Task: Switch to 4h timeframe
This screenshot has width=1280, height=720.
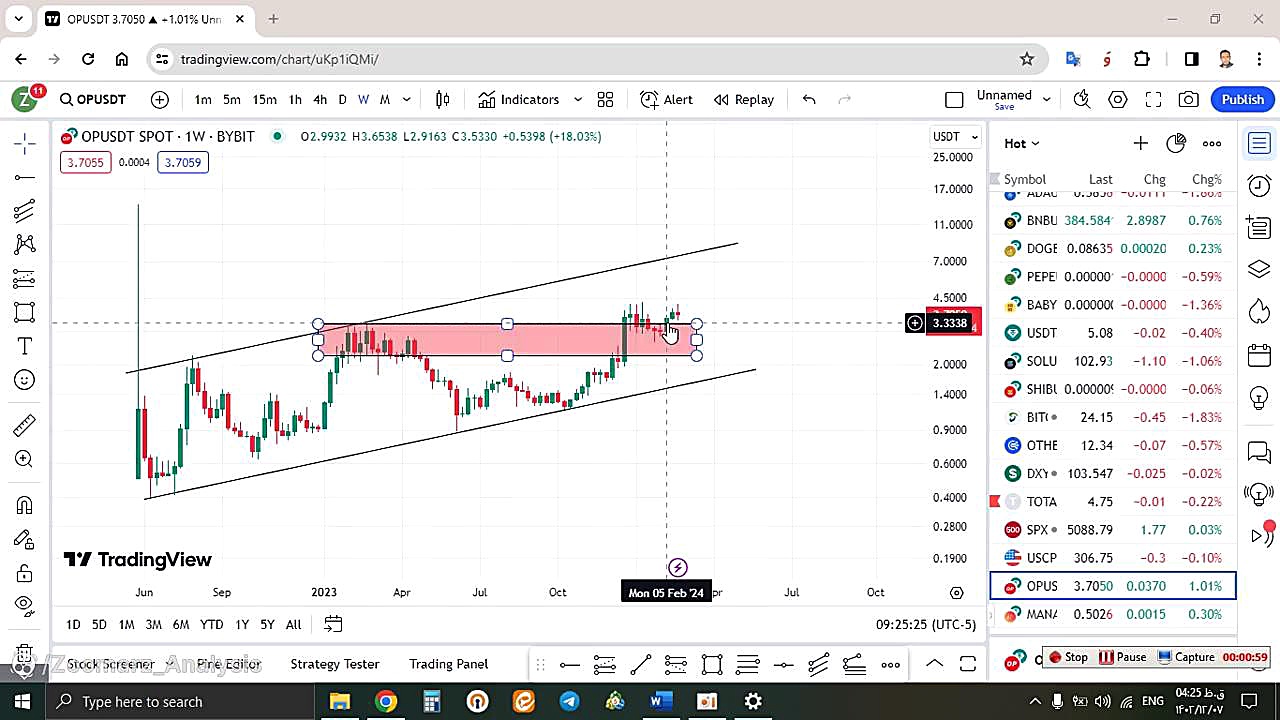Action: 320,99
